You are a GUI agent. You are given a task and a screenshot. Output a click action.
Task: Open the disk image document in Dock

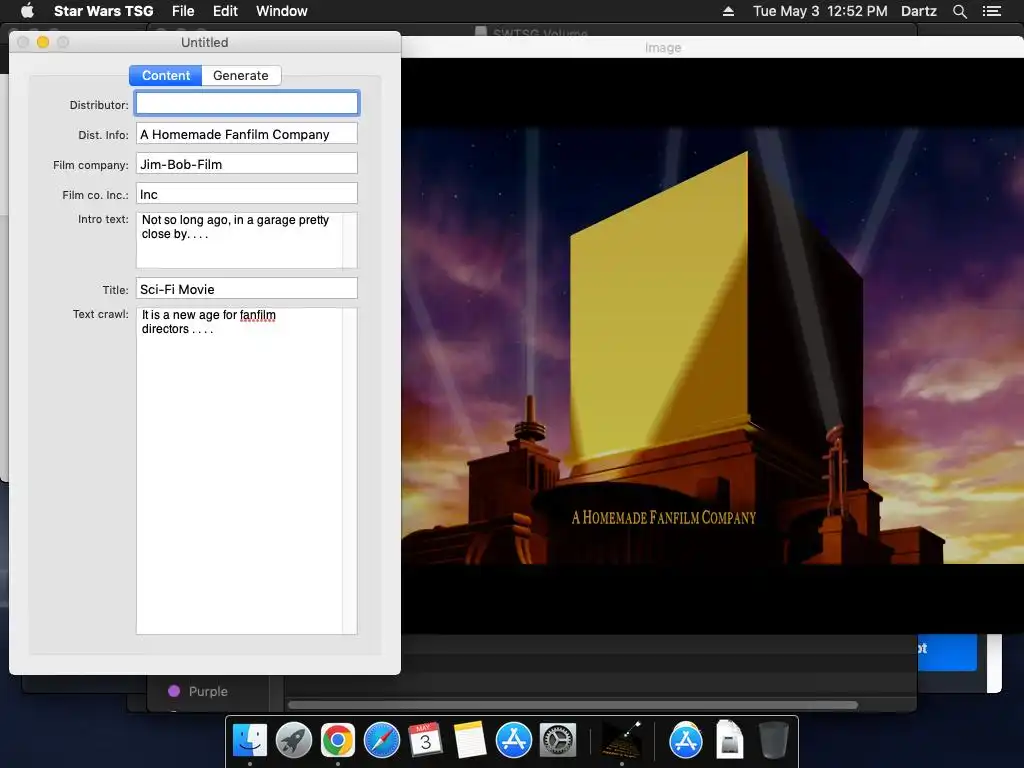(x=729, y=740)
